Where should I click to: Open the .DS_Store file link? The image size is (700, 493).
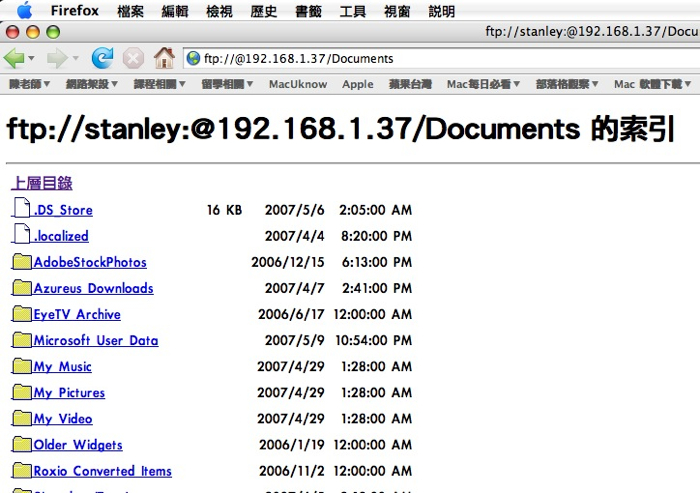click(63, 210)
